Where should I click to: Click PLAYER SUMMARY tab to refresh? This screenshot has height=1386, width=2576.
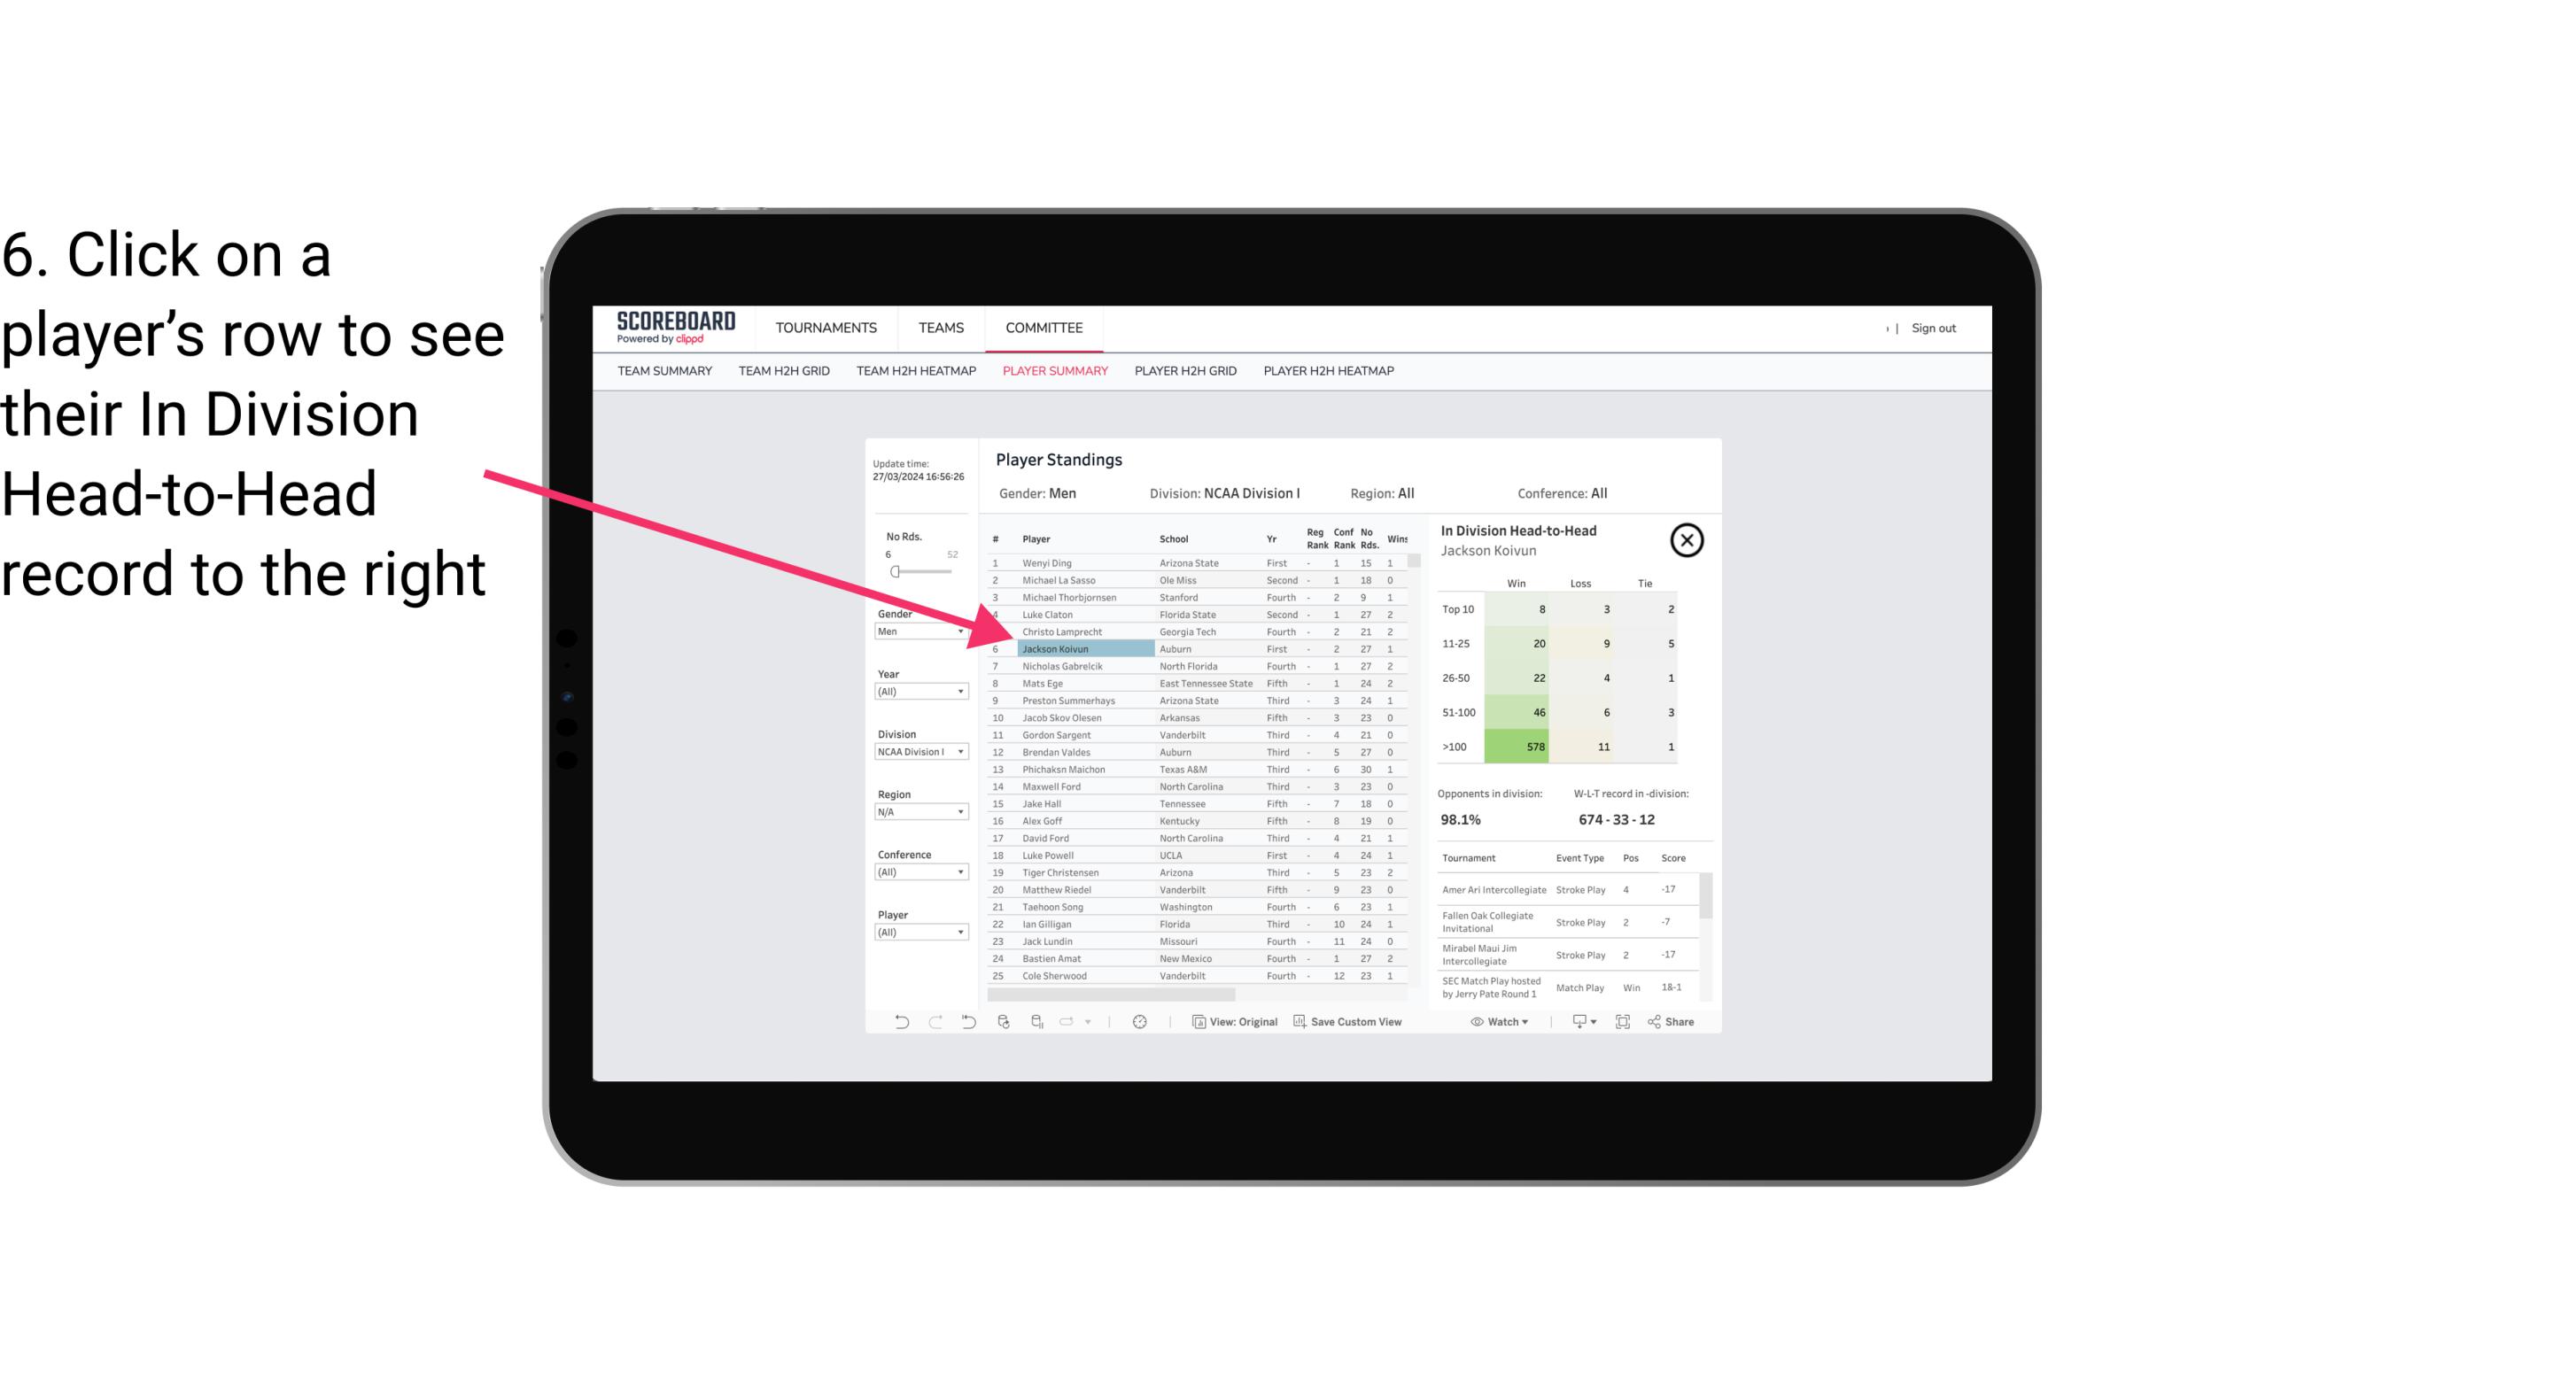(1053, 372)
